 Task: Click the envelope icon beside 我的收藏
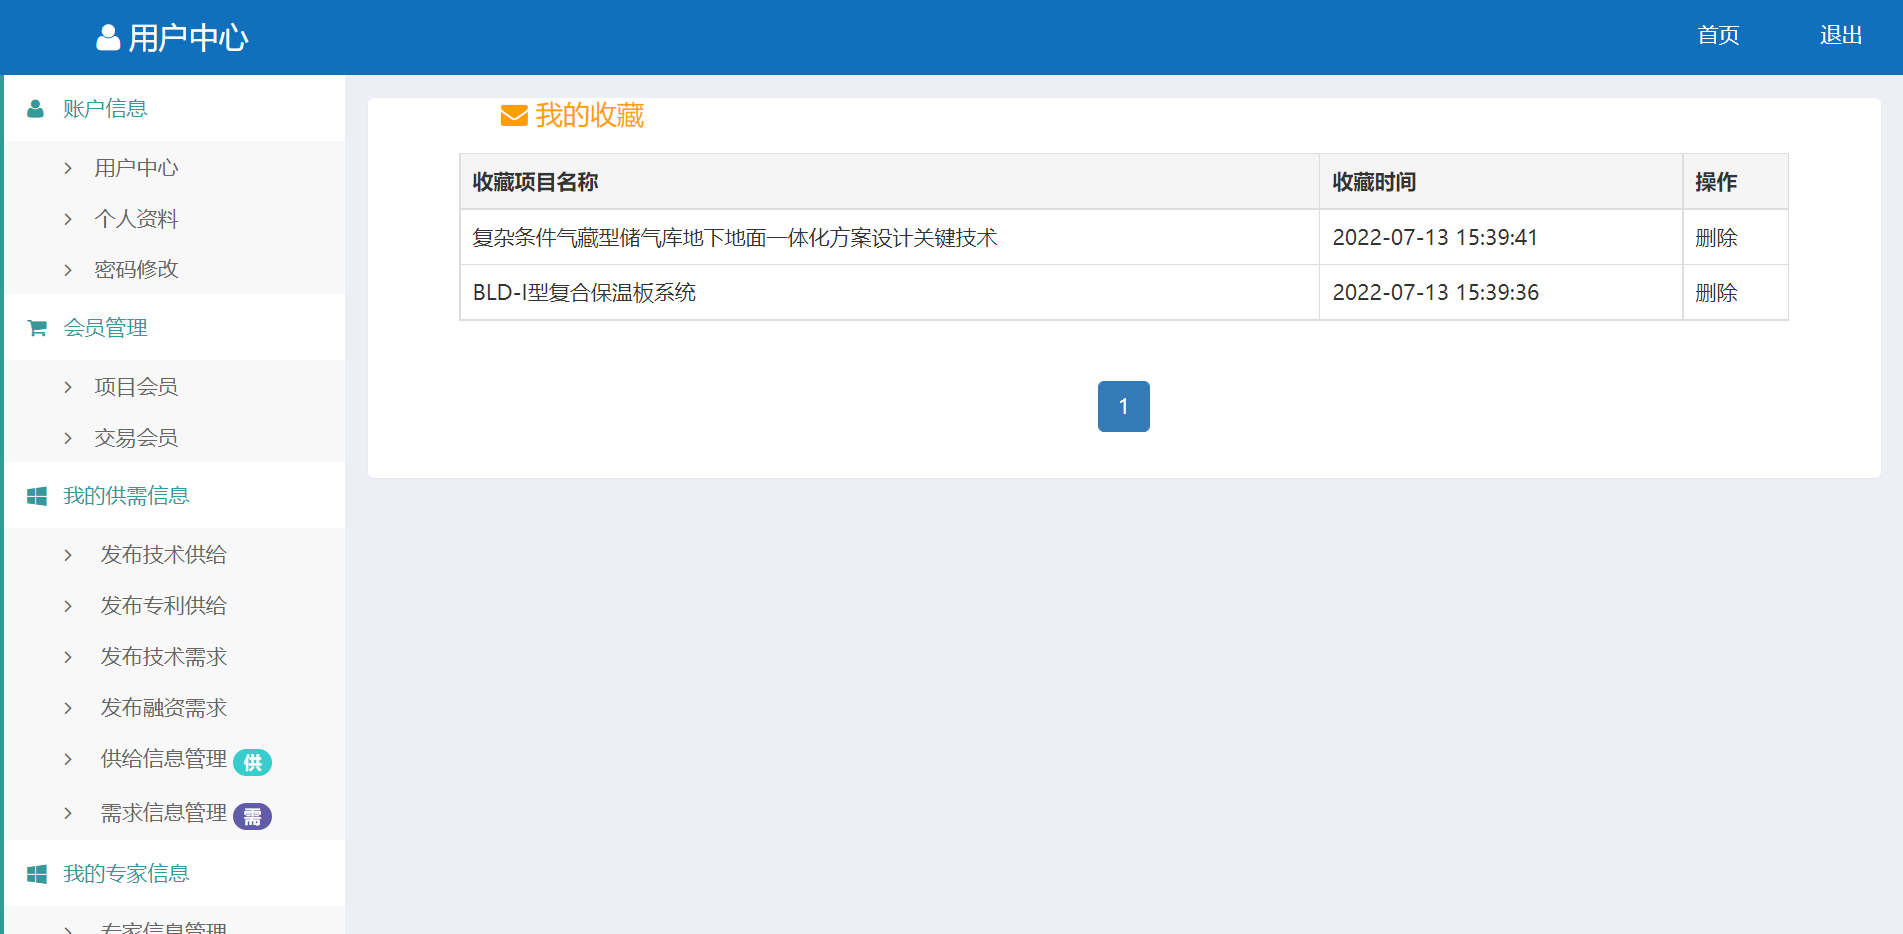(x=514, y=116)
